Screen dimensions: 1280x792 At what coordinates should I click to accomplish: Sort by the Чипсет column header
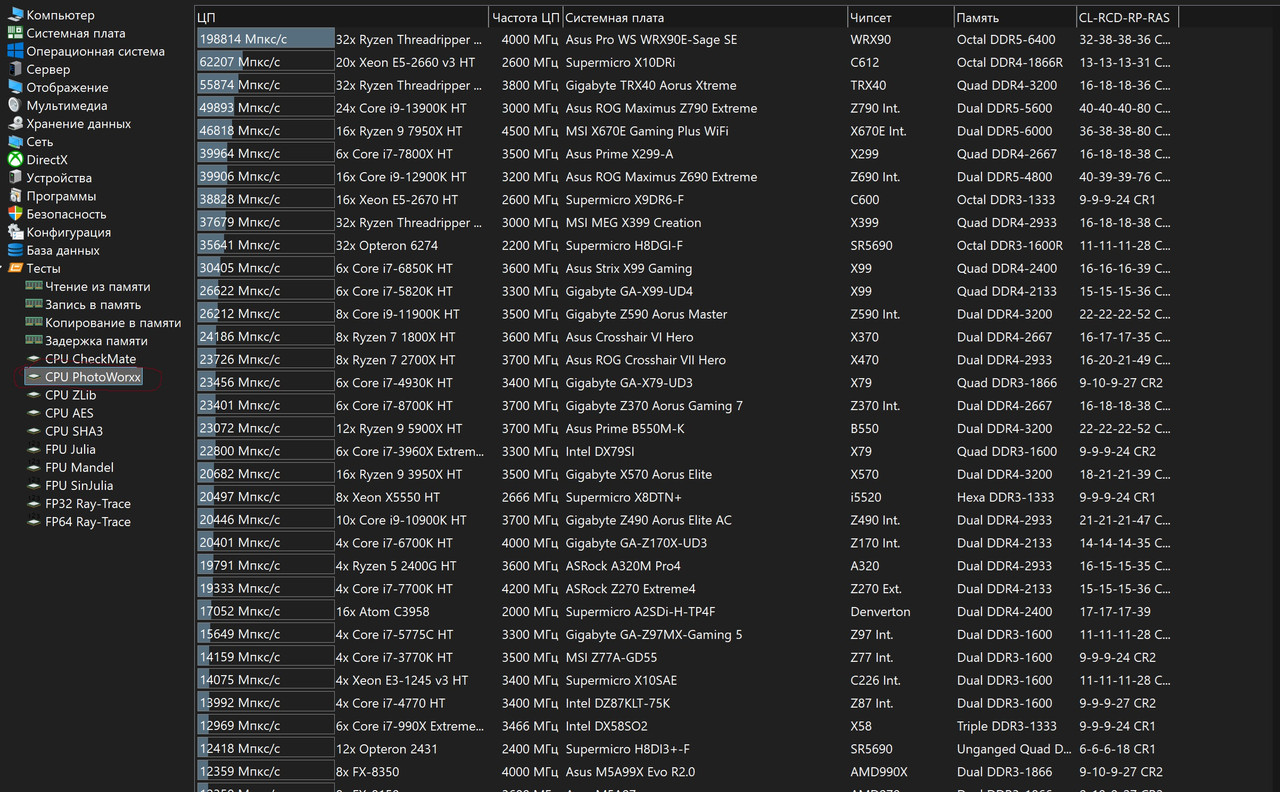pyautogui.click(x=899, y=17)
